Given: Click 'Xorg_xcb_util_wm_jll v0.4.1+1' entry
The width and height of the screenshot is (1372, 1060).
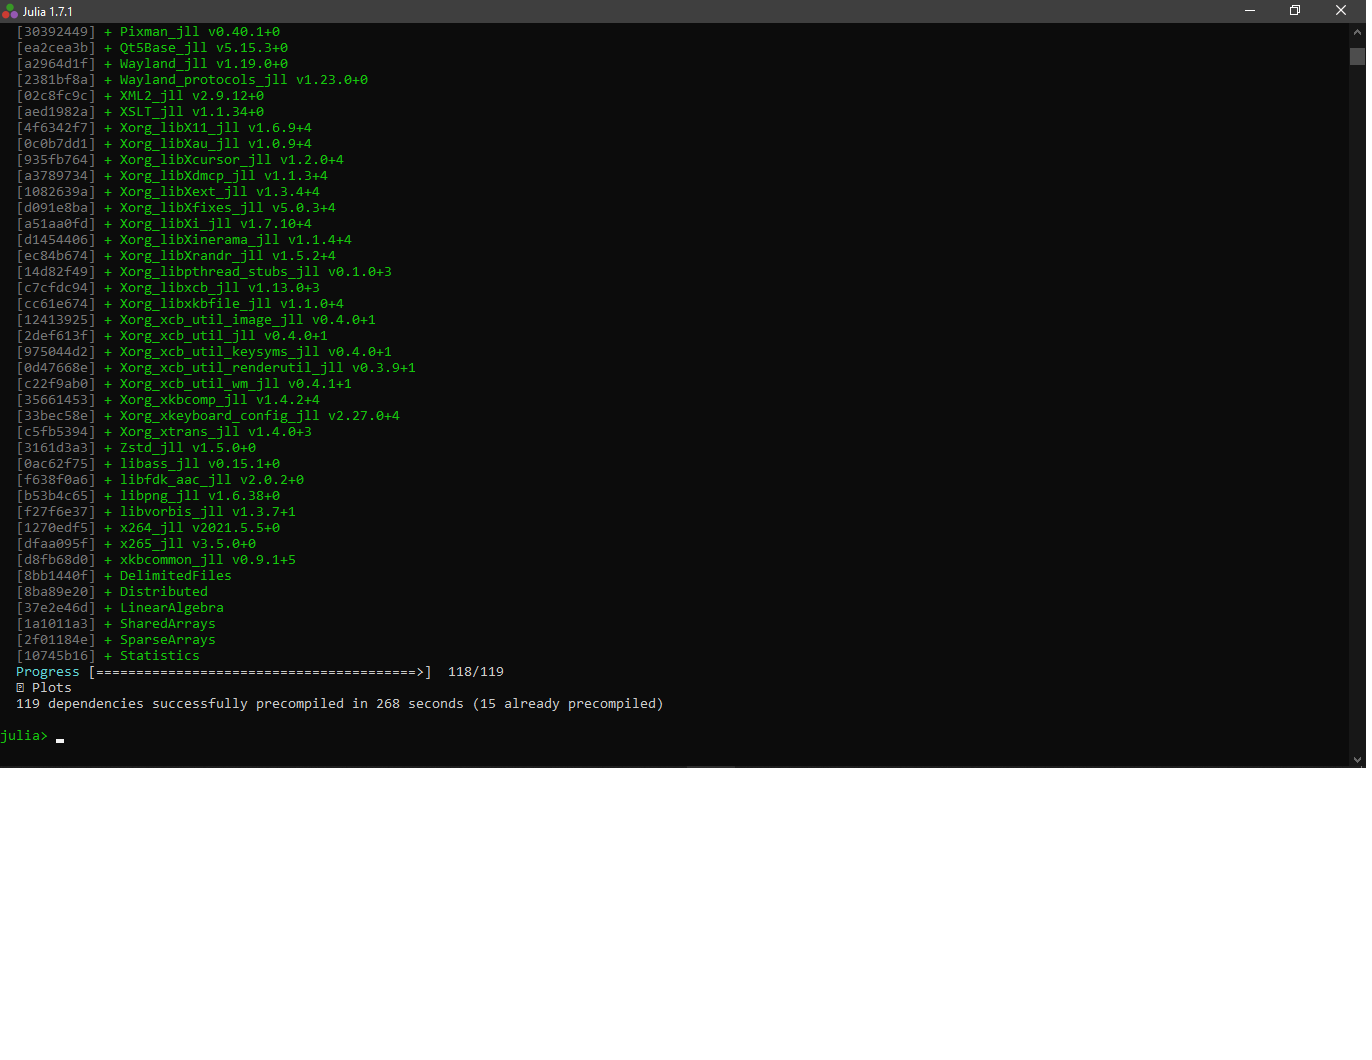Looking at the screenshot, I should tap(236, 384).
